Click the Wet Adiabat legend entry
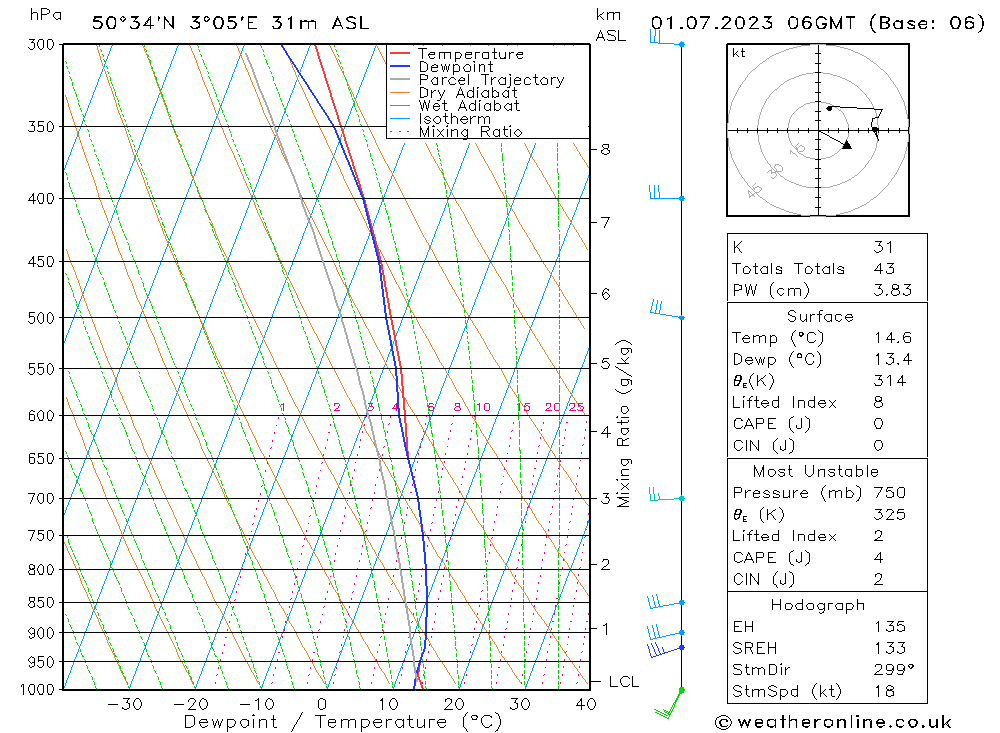 click(455, 106)
